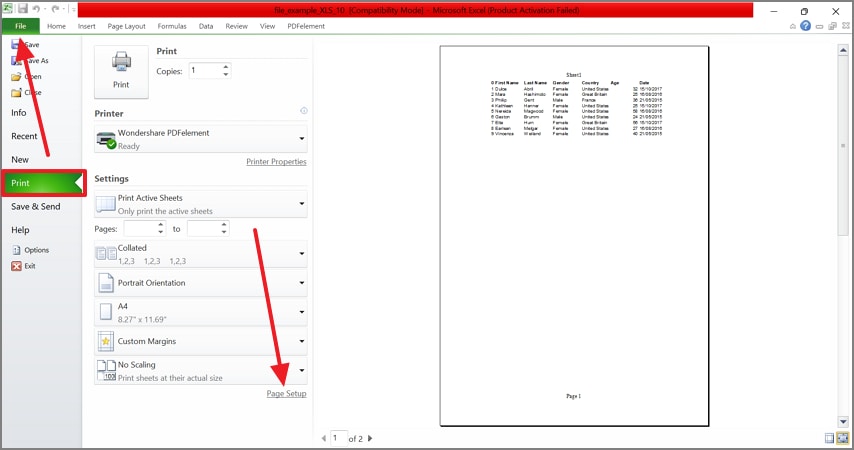Switch to the Insert ribbon tab
The height and width of the screenshot is (450, 854).
click(87, 26)
